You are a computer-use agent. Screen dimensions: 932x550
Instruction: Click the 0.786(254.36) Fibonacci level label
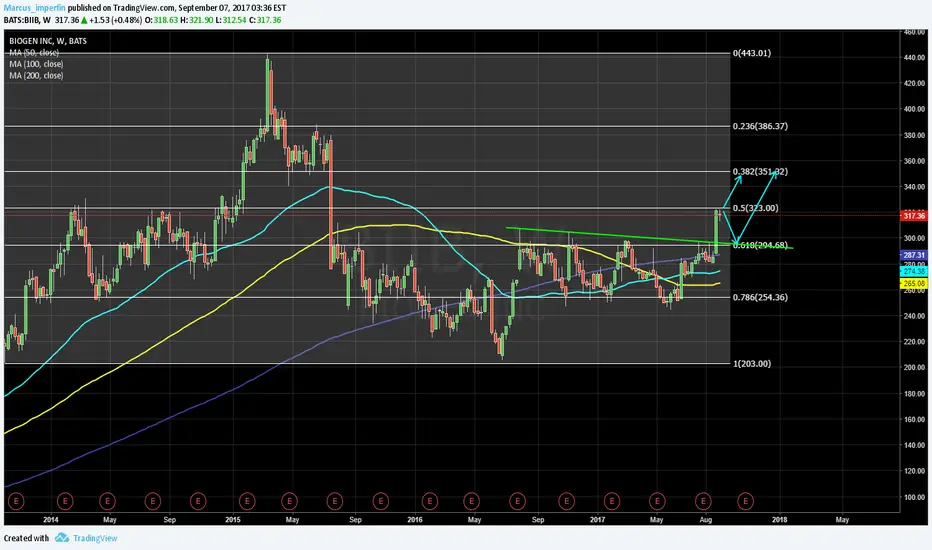pyautogui.click(x=760, y=297)
